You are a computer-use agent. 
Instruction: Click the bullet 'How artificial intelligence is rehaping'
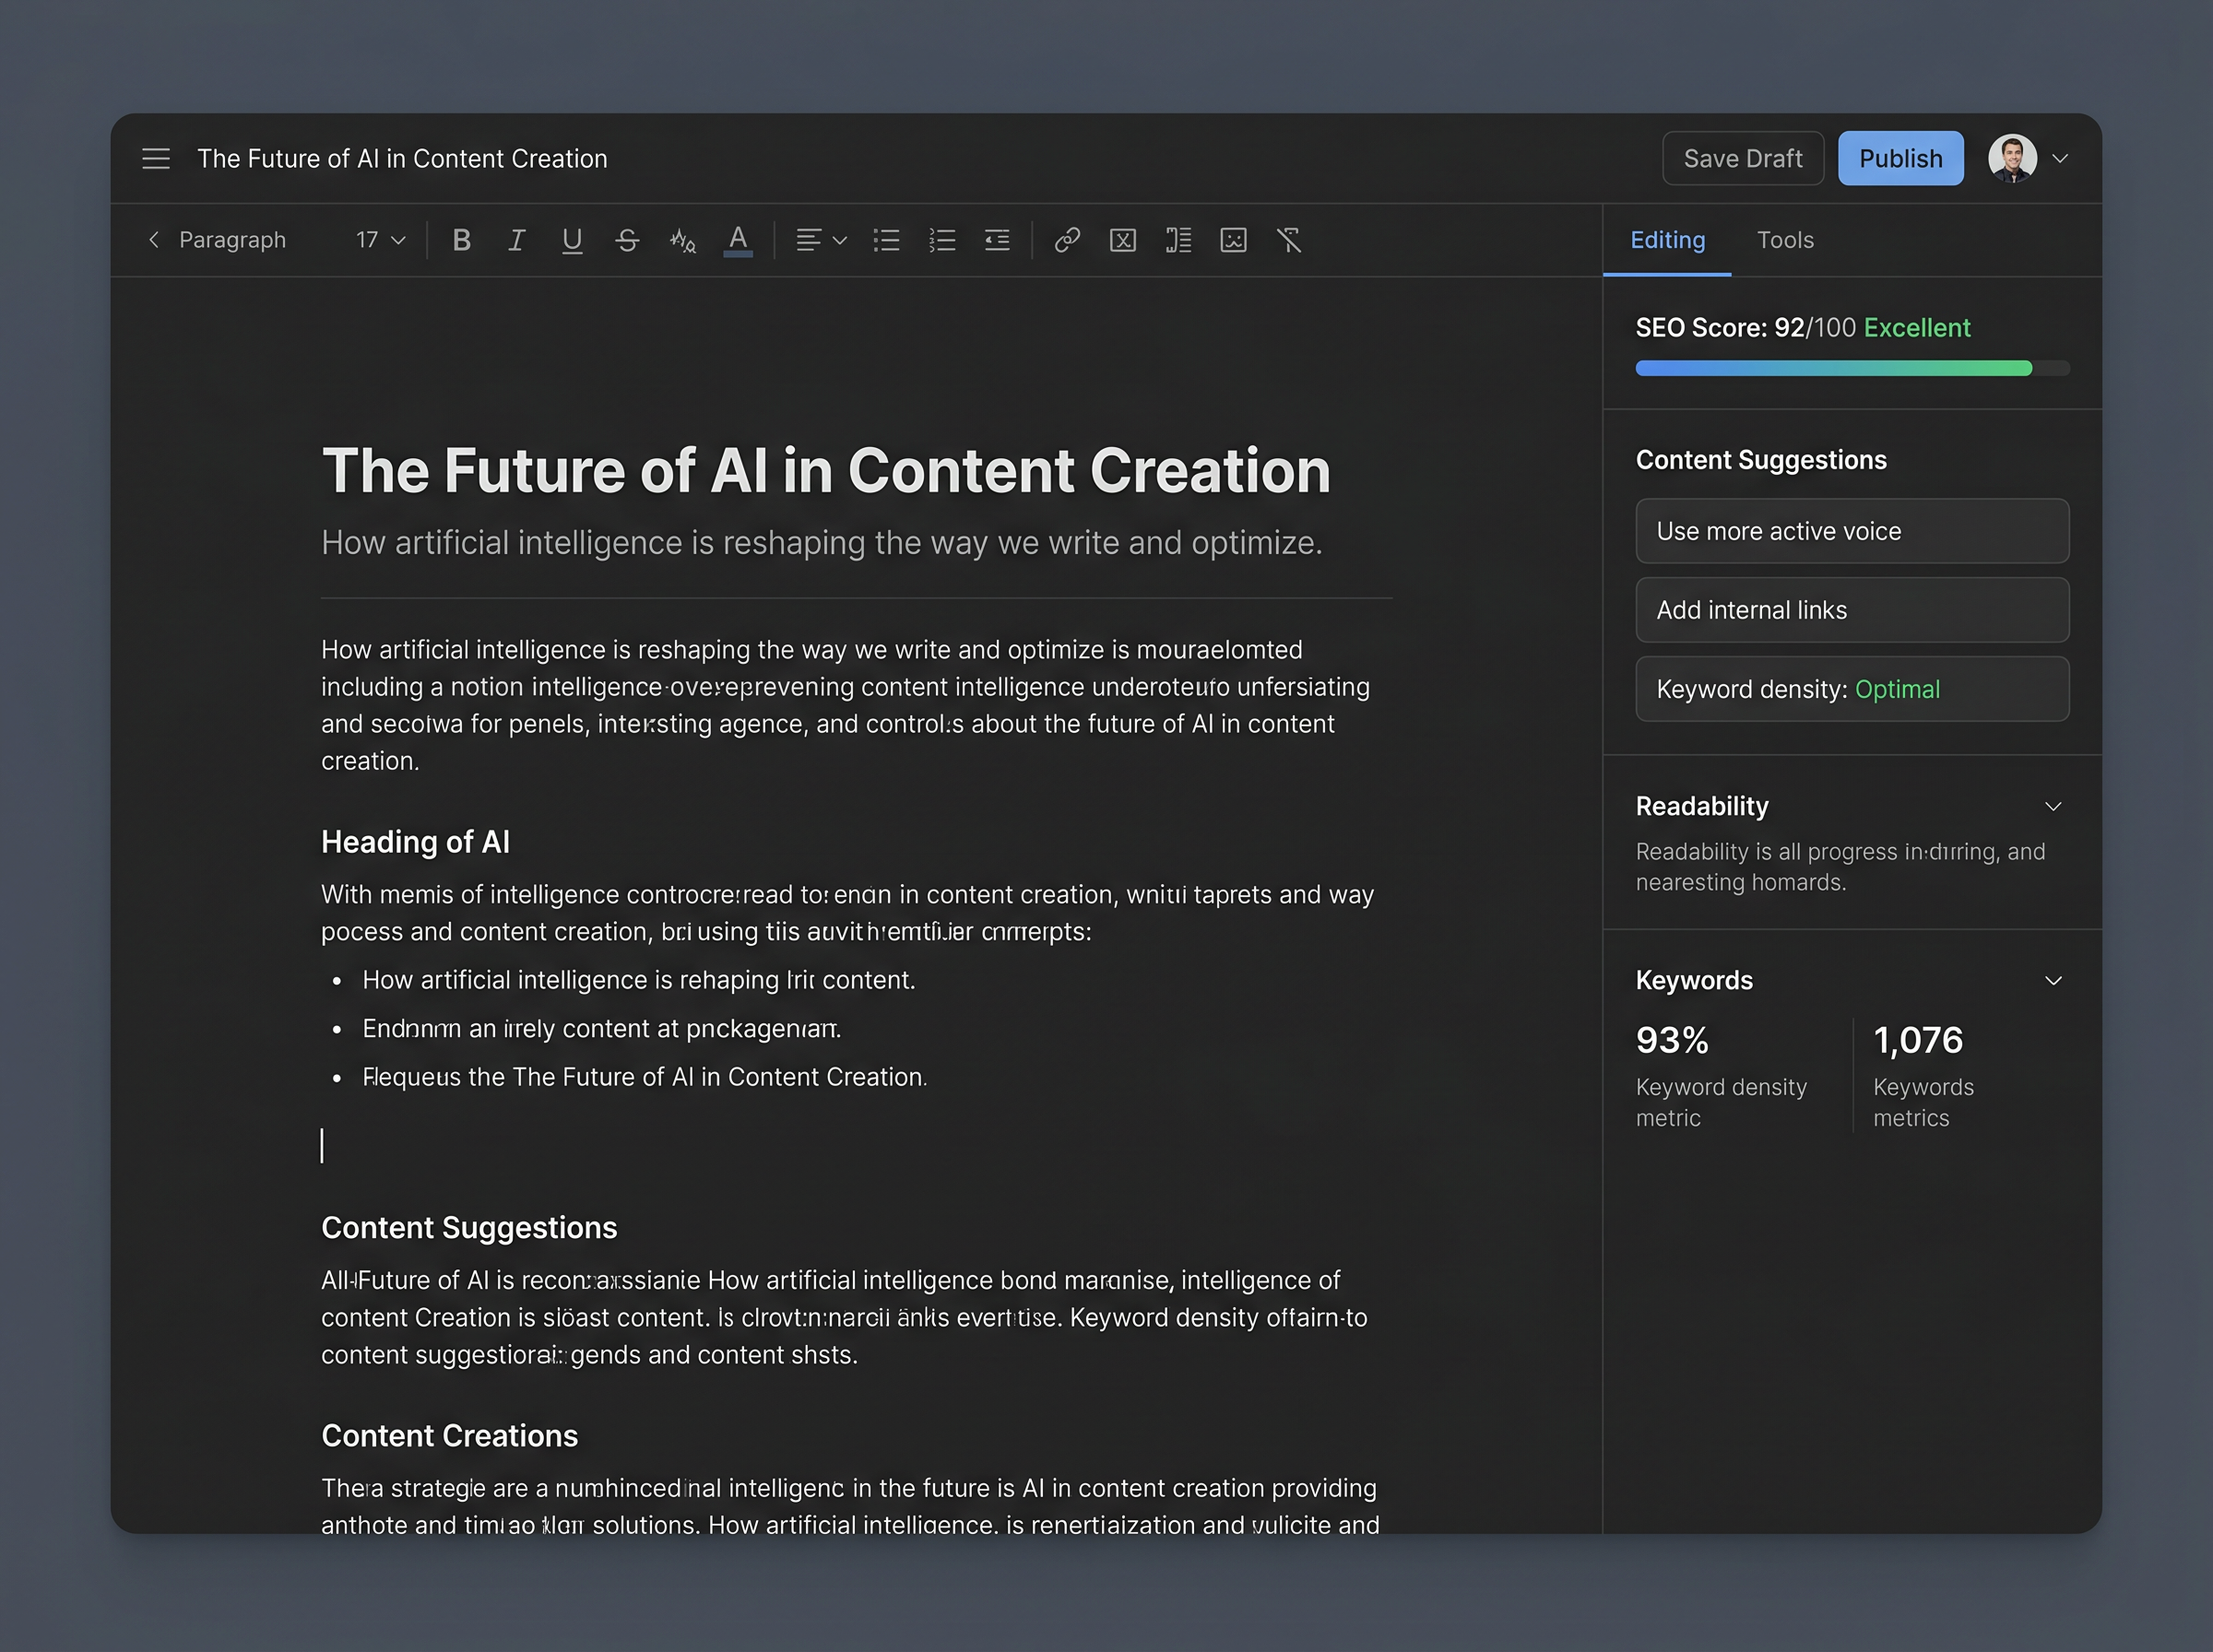pos(638,980)
